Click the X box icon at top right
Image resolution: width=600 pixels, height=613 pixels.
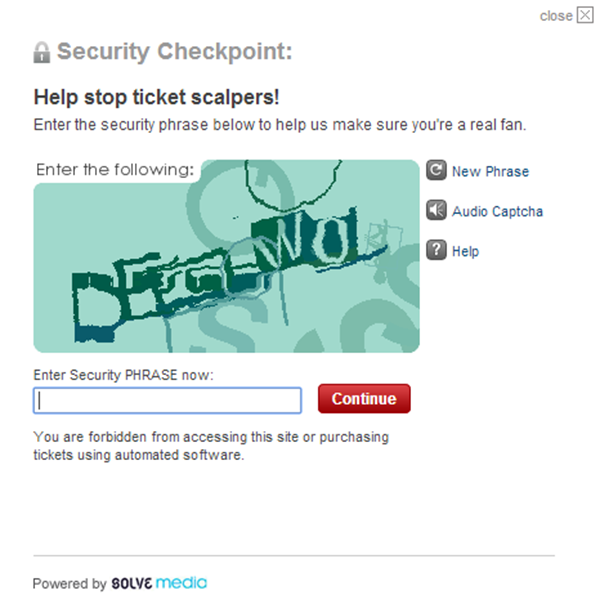(585, 15)
